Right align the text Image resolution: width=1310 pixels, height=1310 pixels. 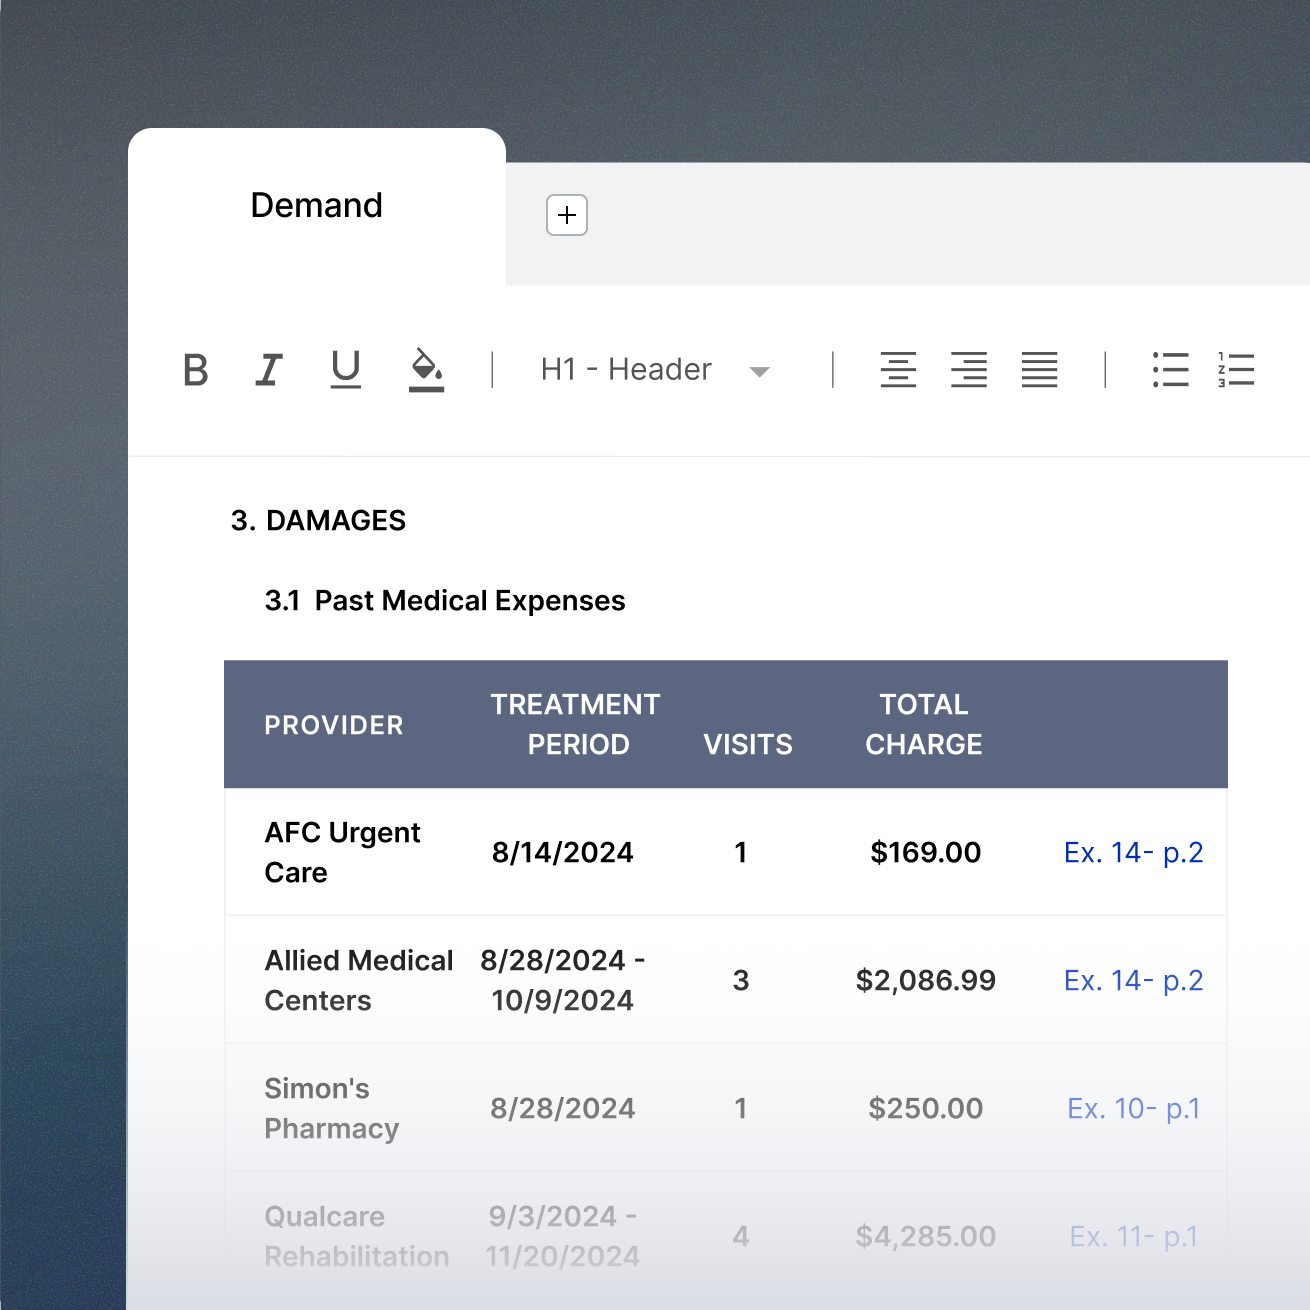tap(969, 370)
